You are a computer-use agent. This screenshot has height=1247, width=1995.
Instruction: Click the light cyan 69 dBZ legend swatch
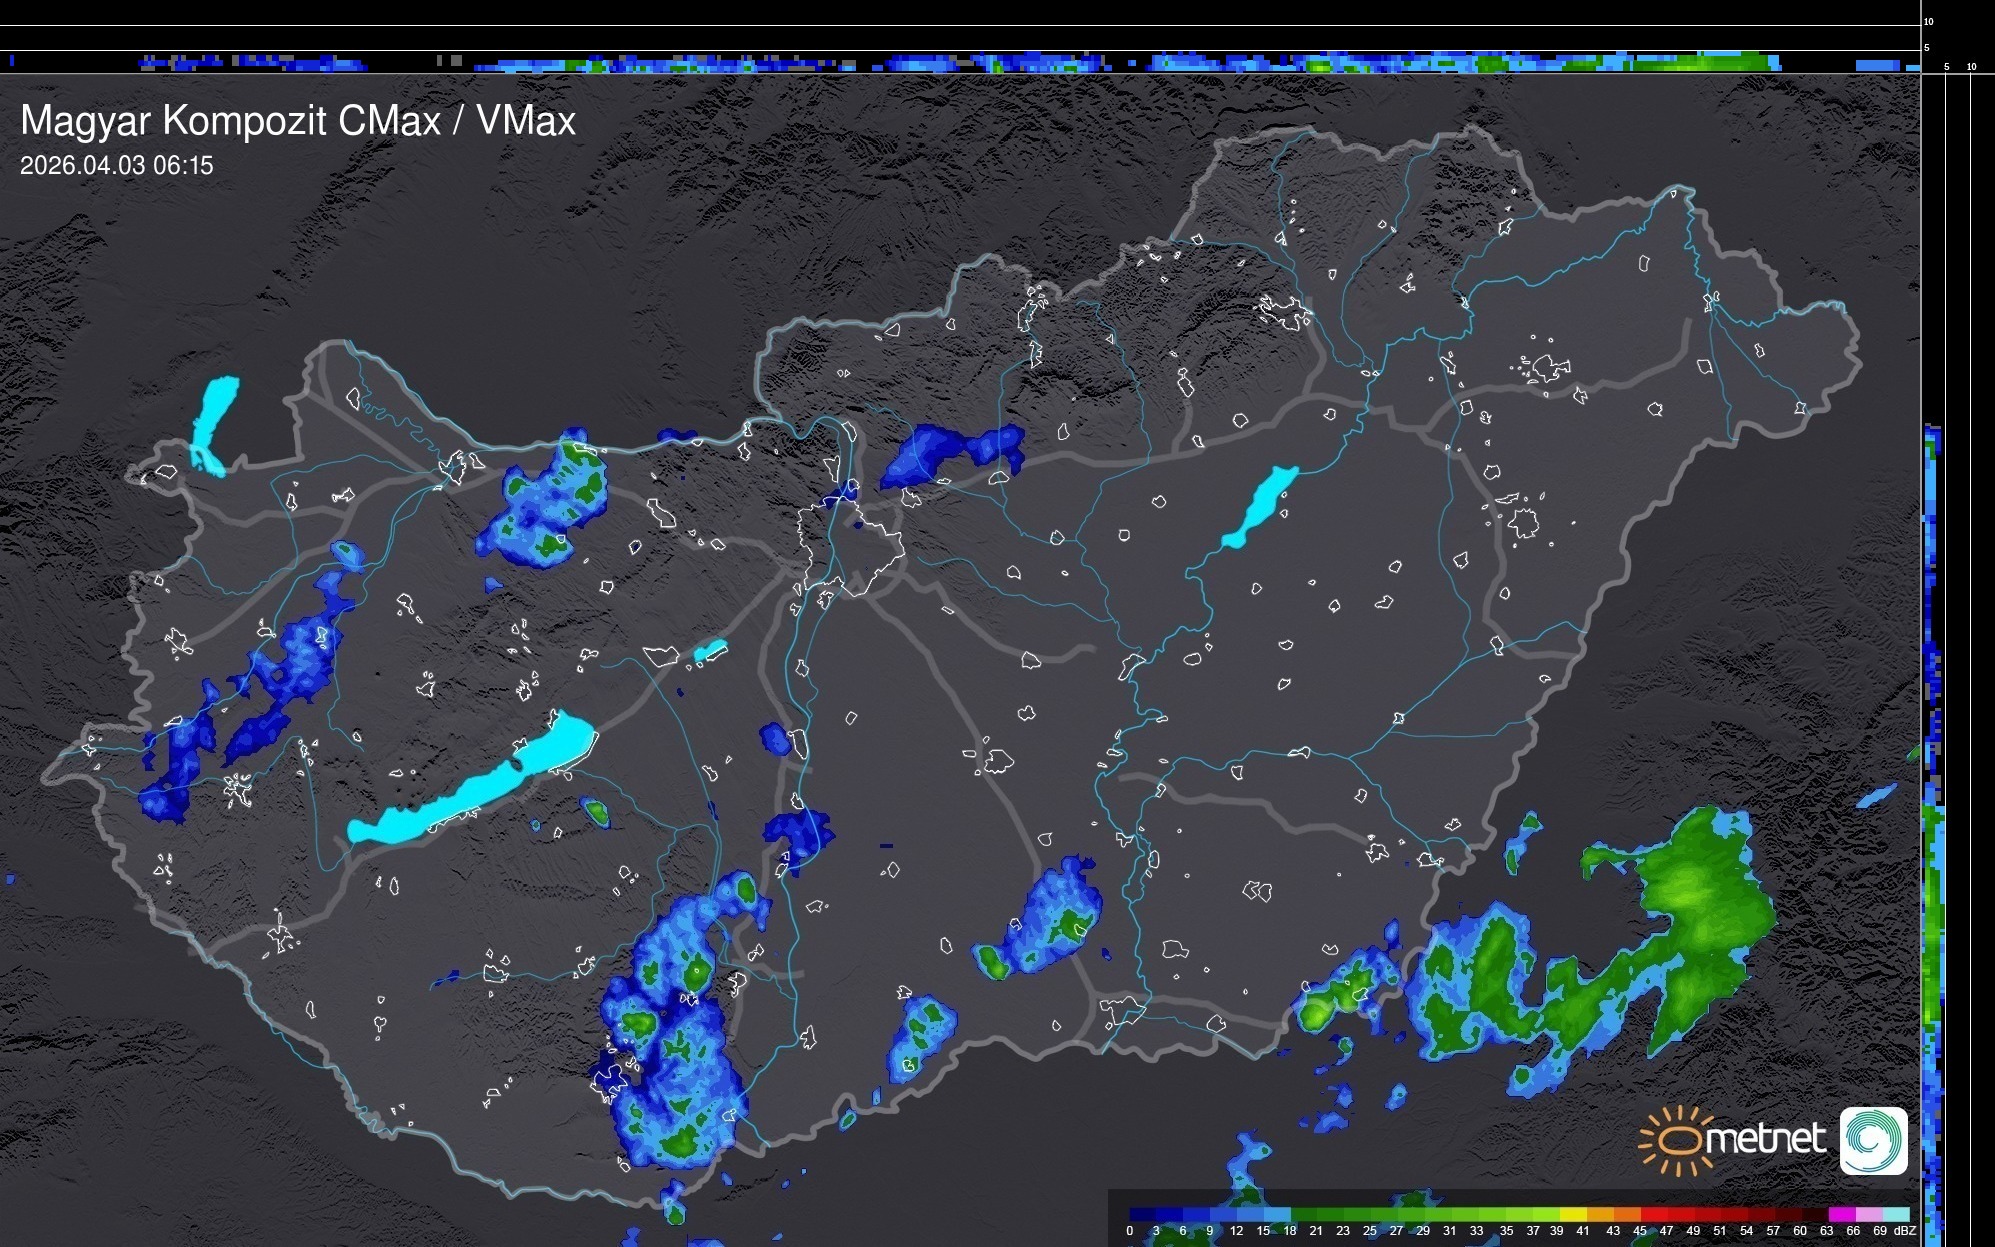[x=1896, y=1214]
